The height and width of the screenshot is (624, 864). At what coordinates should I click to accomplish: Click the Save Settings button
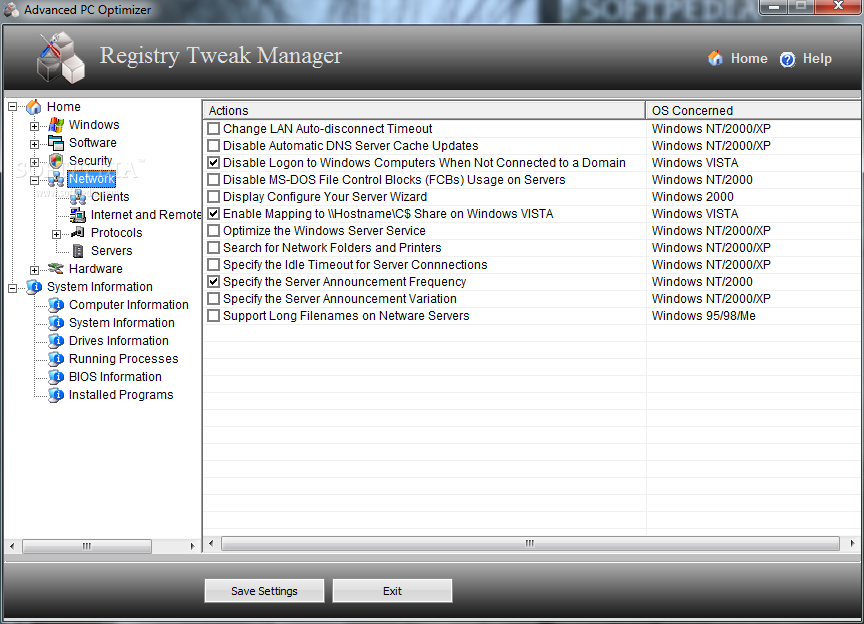coord(264,591)
